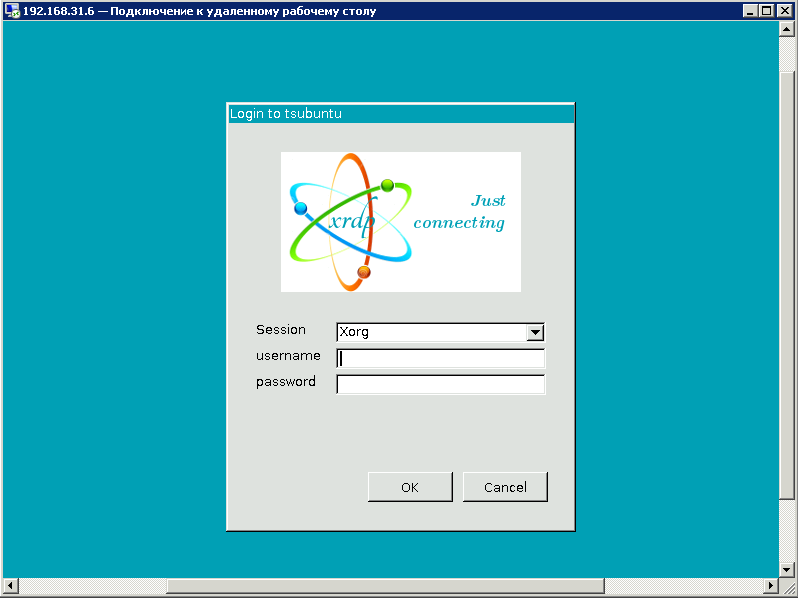This screenshot has height=598, width=798.
Task: Click the 'Just connecting' slogan text
Action: (x=460, y=212)
